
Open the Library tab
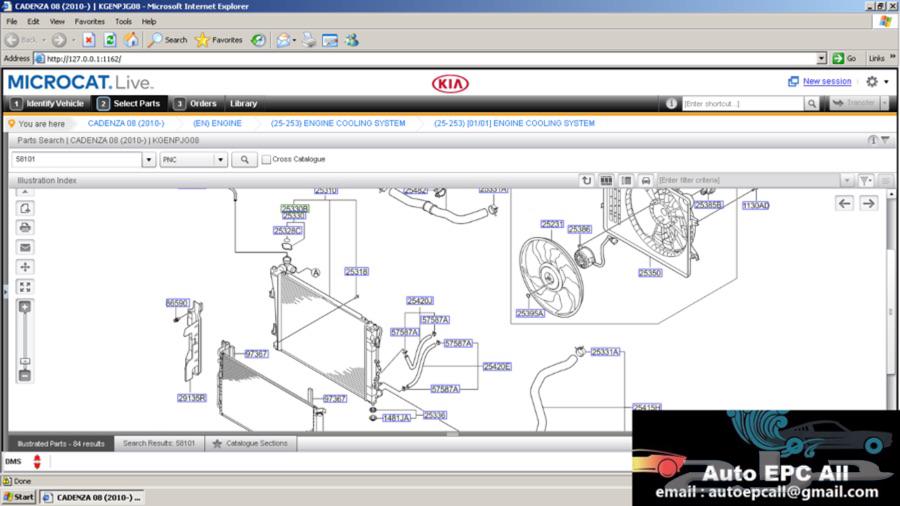(243, 103)
